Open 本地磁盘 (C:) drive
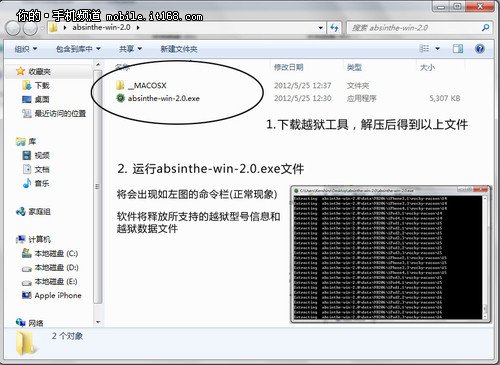This screenshot has height=365, width=500. pos(50,253)
